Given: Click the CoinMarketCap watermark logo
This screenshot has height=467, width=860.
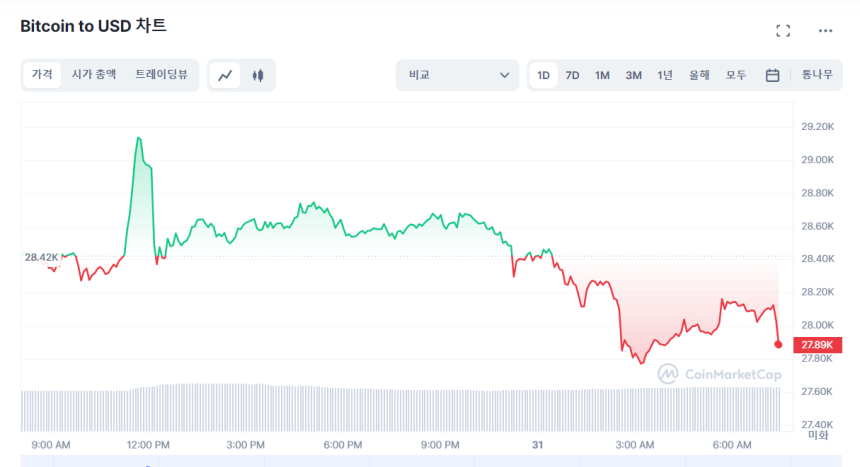Looking at the screenshot, I should [x=719, y=374].
